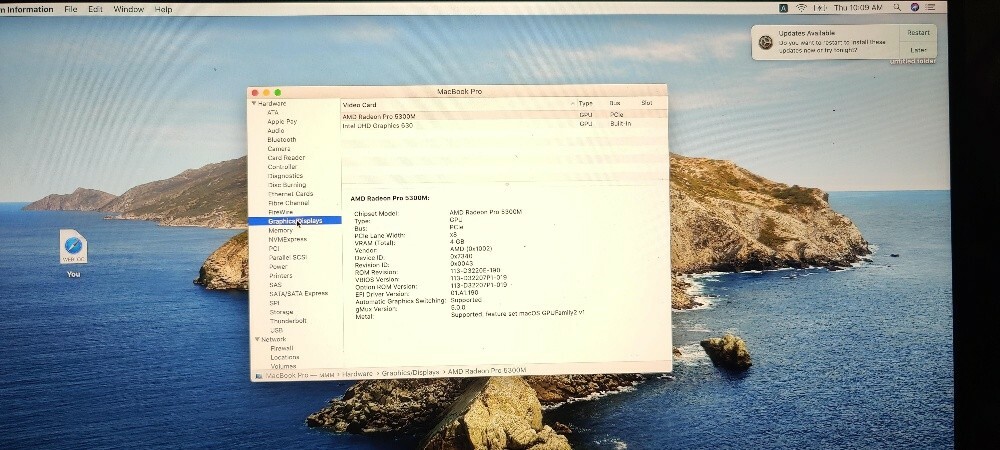
Task: Open Notification Center list icon
Action: pos(932,8)
